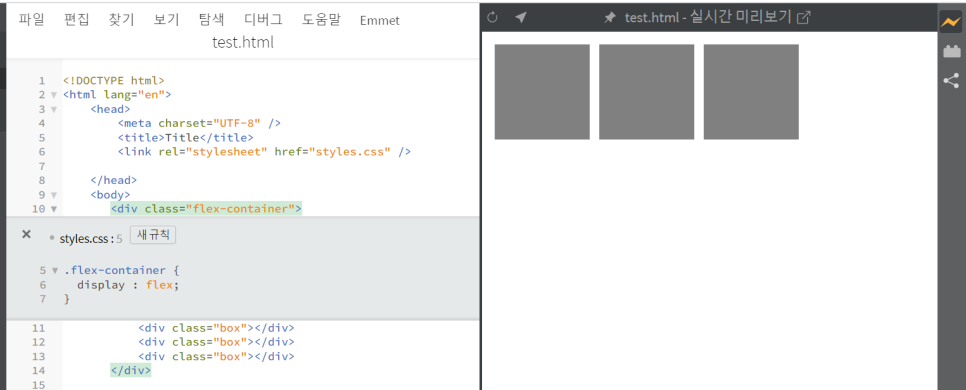Image resolution: width=966 pixels, height=390 pixels.
Task: Click the middle gray box in the preview
Action: (646, 92)
